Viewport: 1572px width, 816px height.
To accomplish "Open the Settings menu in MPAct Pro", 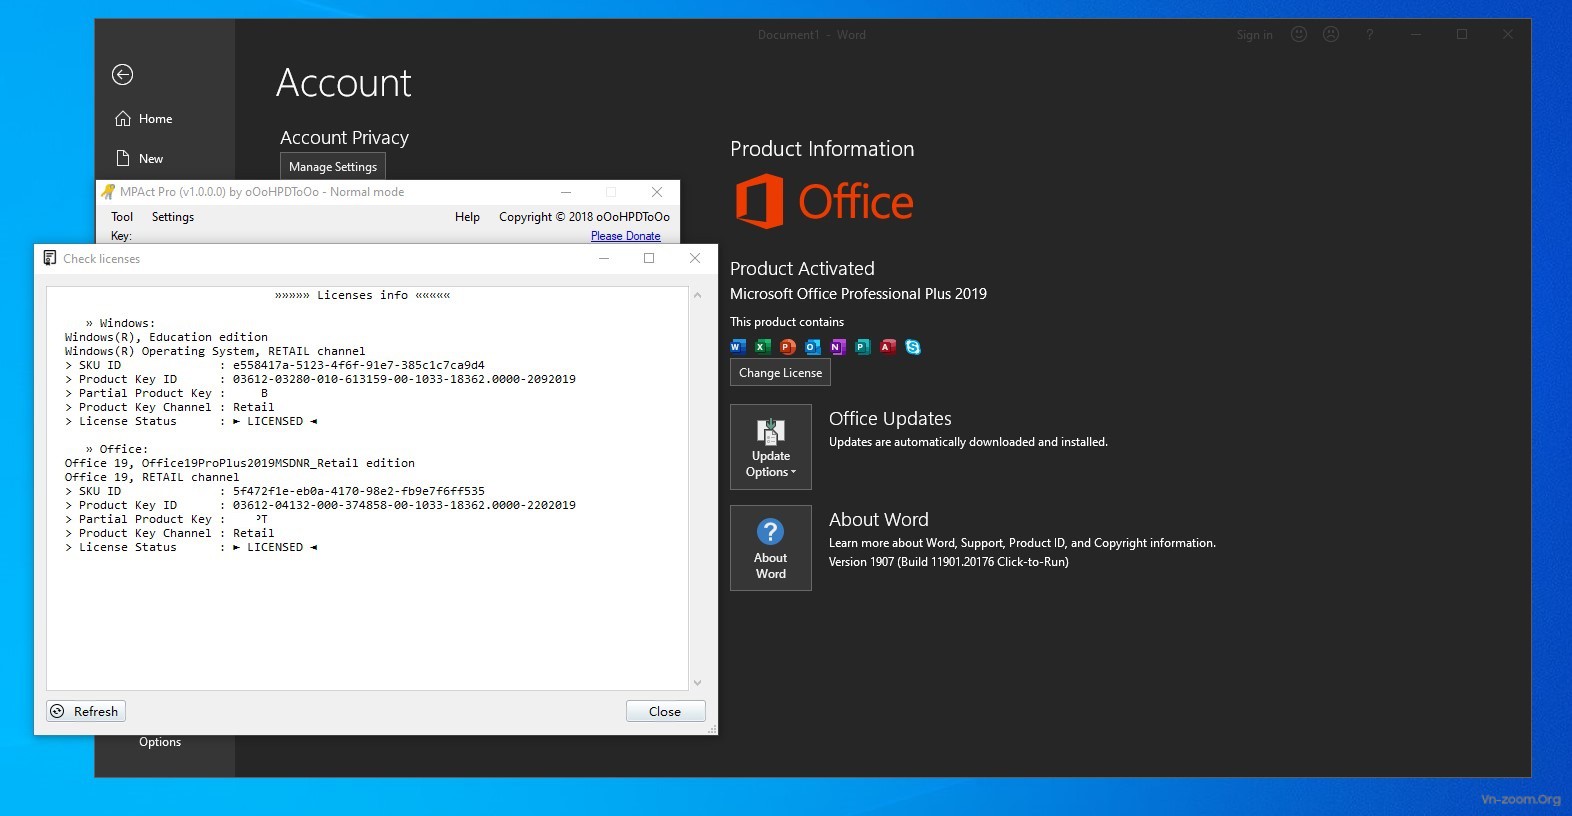I will click(173, 217).
